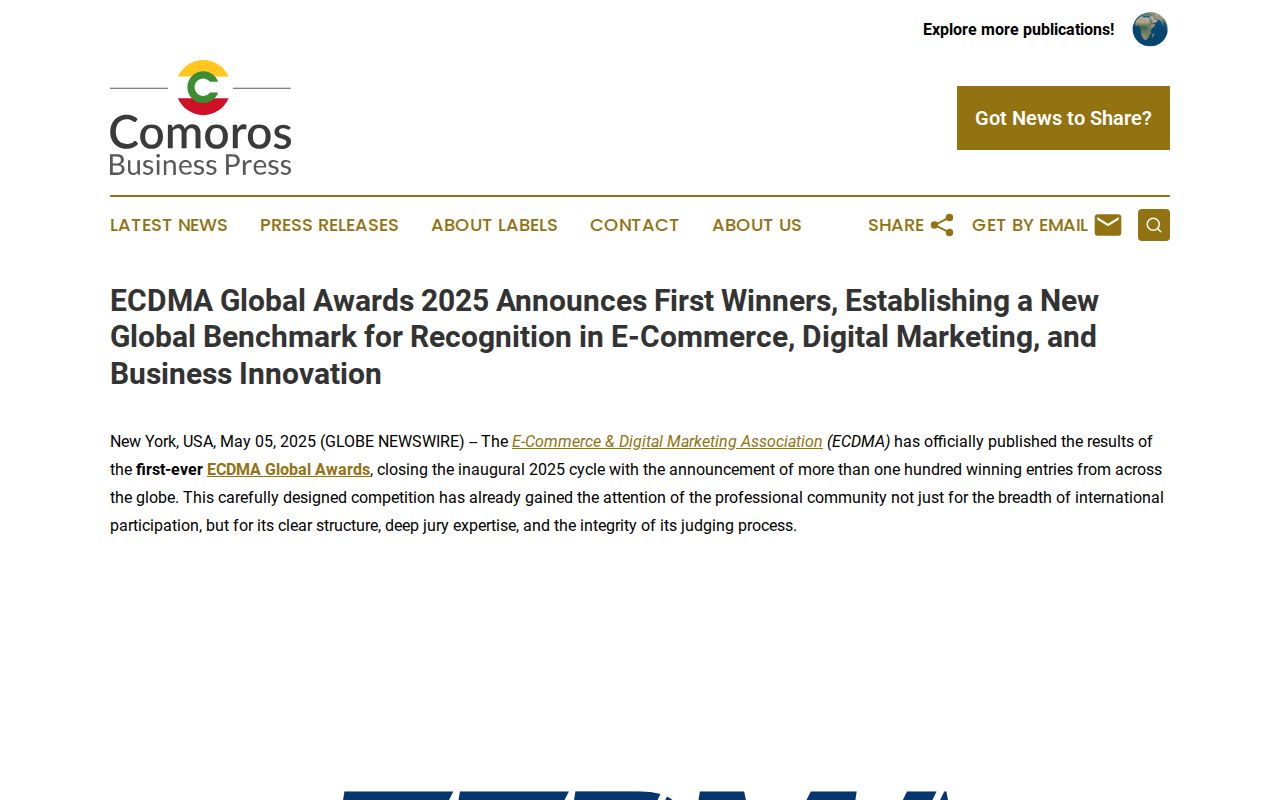This screenshot has width=1280, height=800.
Task: Select the globe icon near Explore more publications
Action: coord(1149,29)
